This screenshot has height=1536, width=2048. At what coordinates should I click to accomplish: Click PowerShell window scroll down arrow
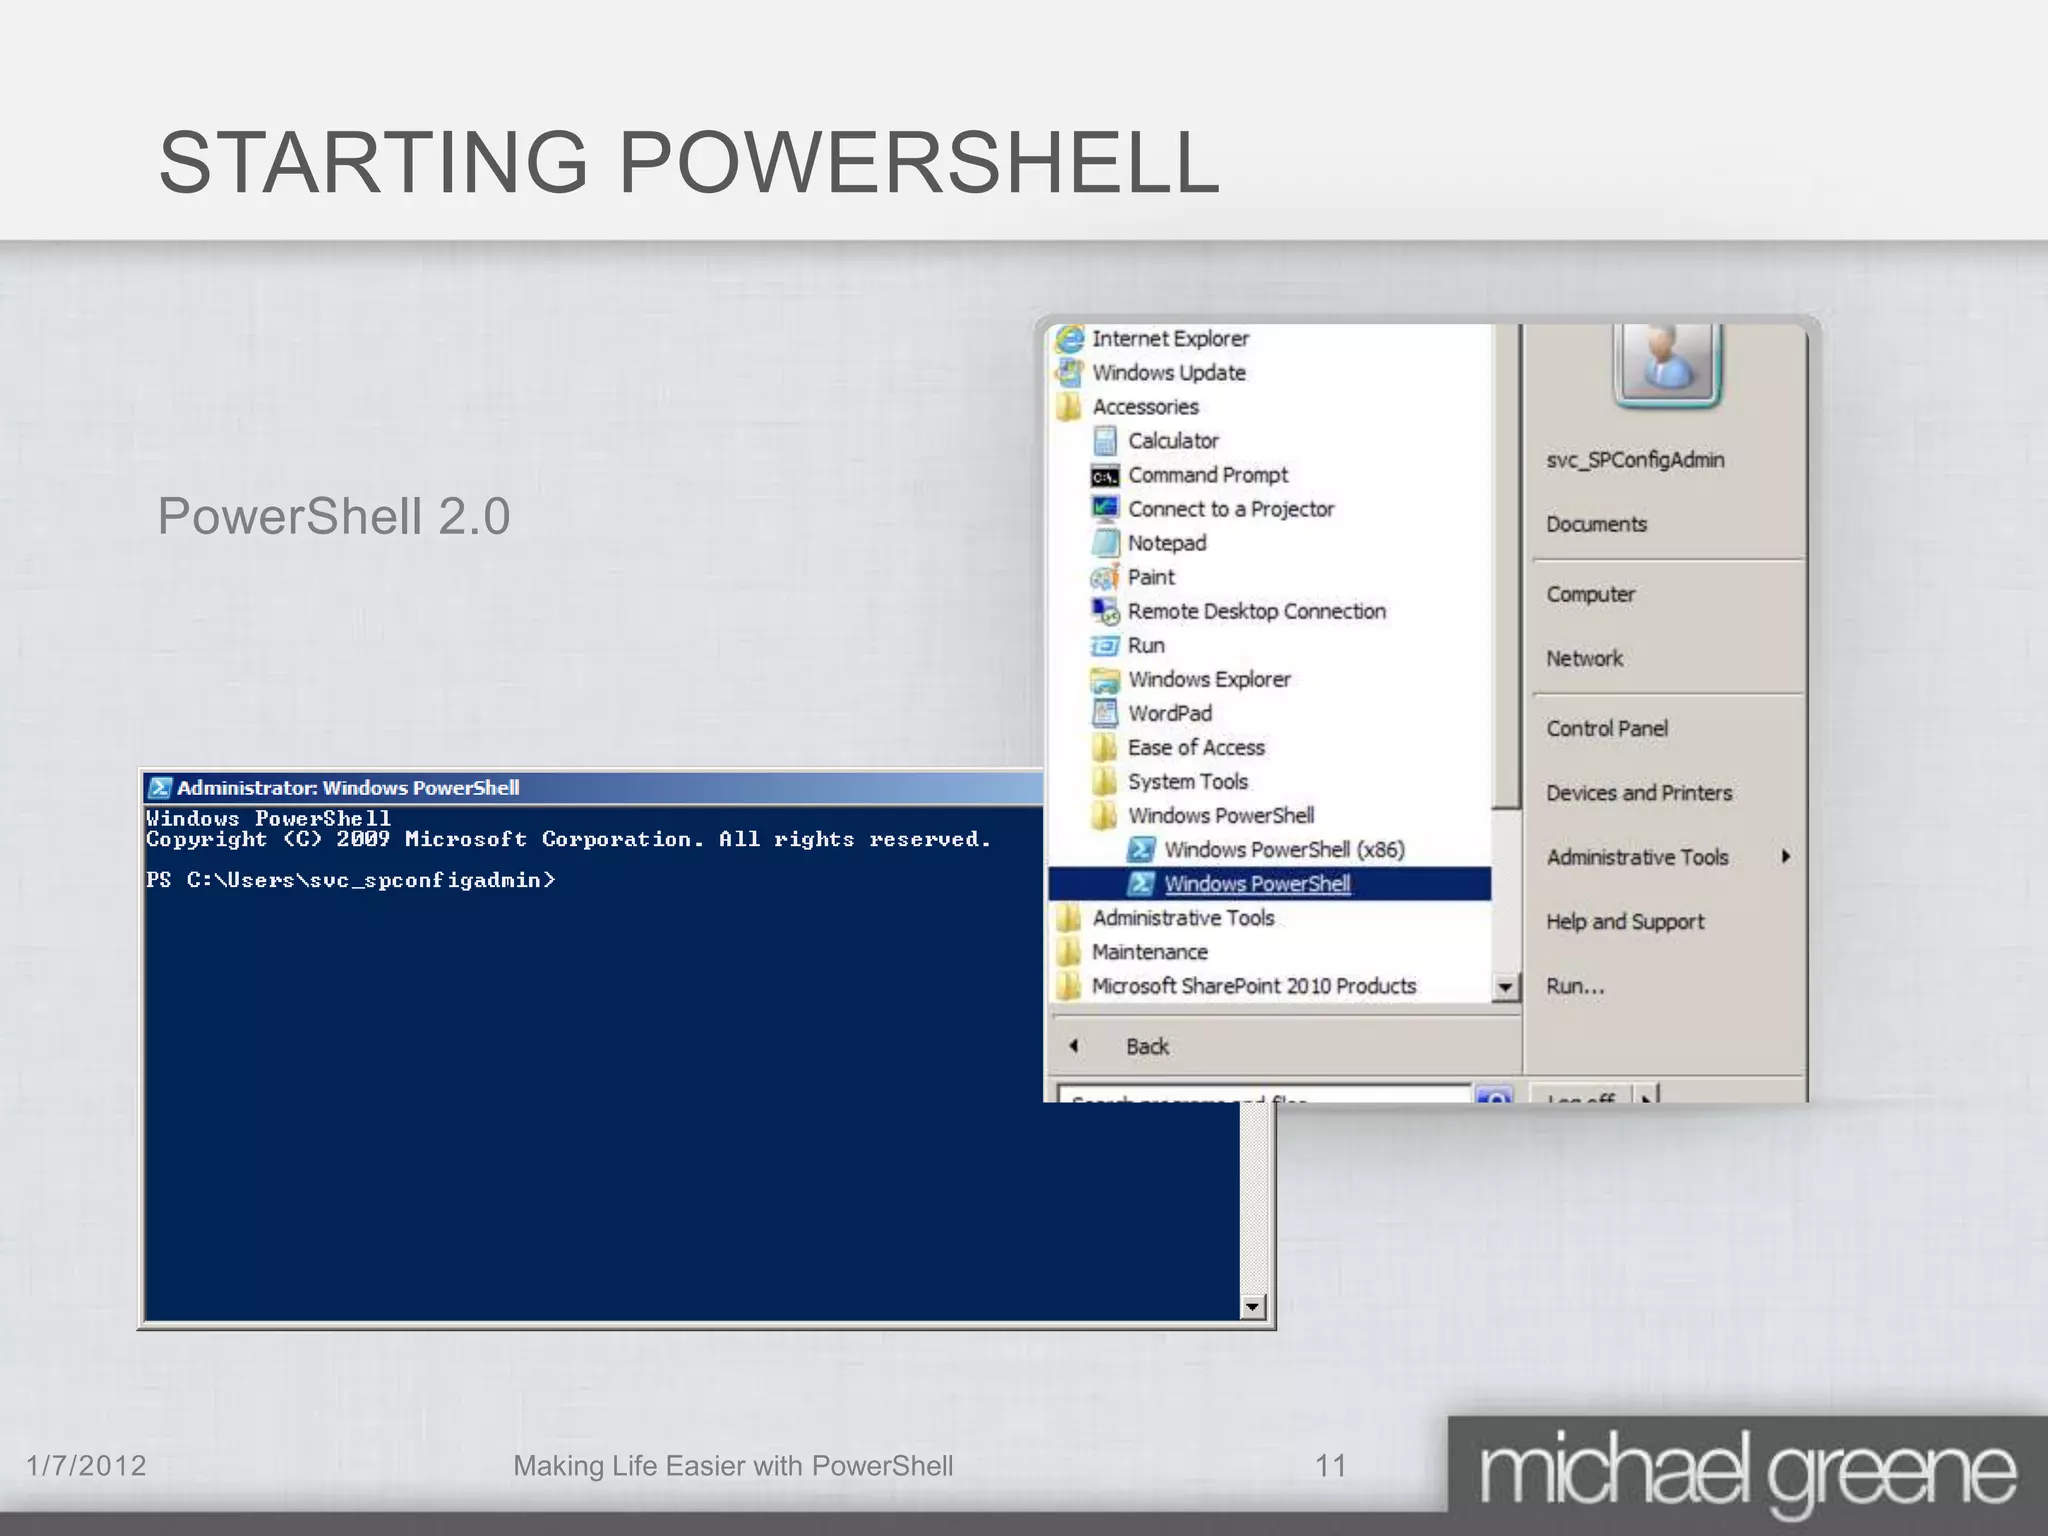(x=1253, y=1306)
